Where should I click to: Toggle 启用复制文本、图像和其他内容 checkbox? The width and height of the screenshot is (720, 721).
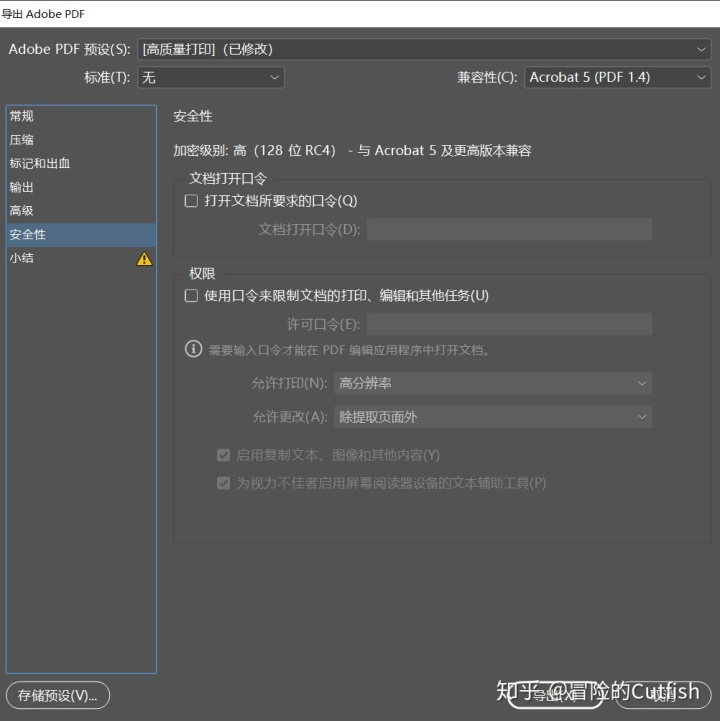[x=223, y=455]
